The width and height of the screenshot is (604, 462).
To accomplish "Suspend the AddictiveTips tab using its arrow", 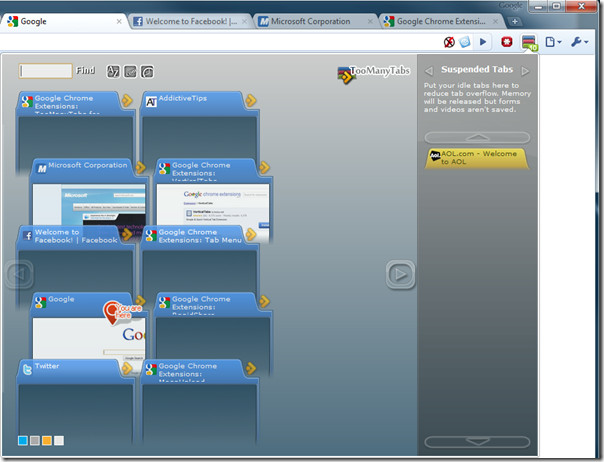I will [251, 101].
